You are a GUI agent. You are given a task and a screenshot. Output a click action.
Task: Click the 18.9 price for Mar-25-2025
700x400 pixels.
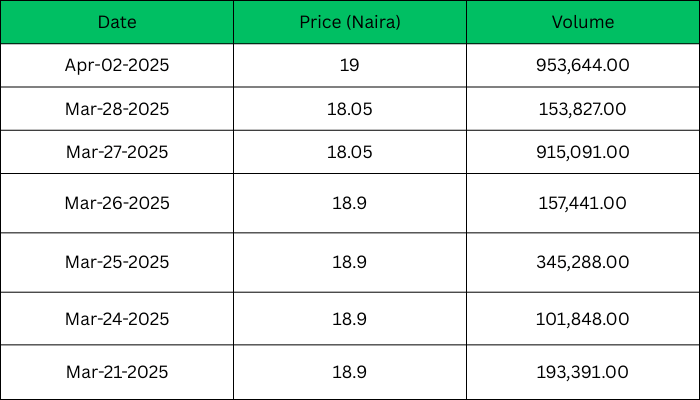pyautogui.click(x=350, y=262)
